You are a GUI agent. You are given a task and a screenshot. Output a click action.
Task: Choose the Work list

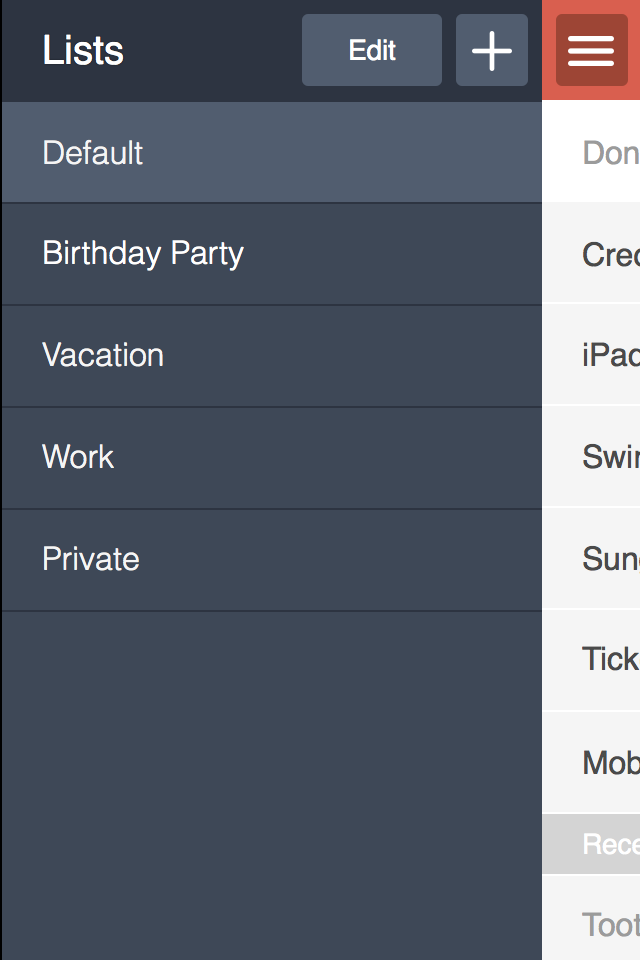click(270, 458)
